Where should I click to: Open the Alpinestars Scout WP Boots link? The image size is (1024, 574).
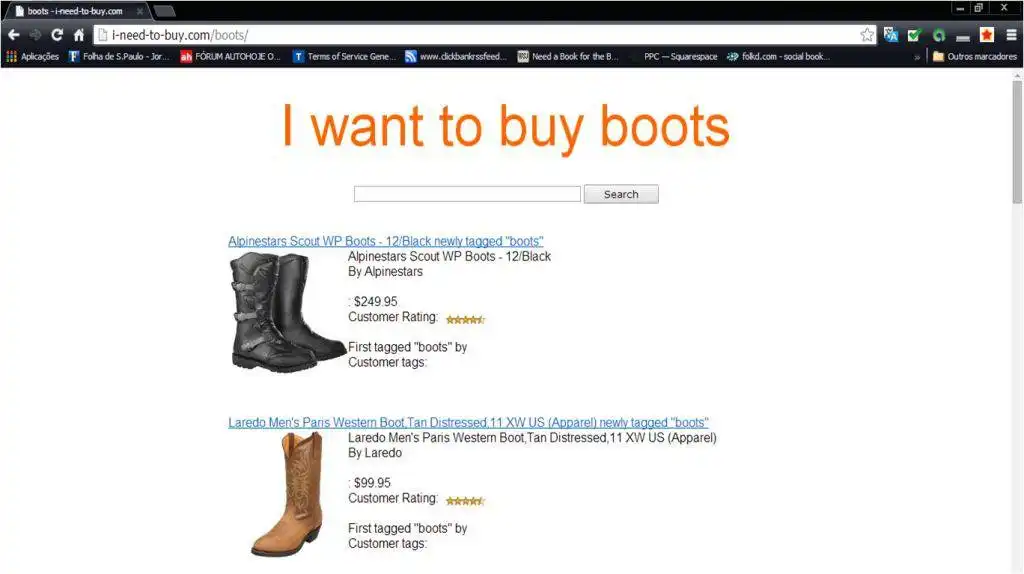coord(385,241)
